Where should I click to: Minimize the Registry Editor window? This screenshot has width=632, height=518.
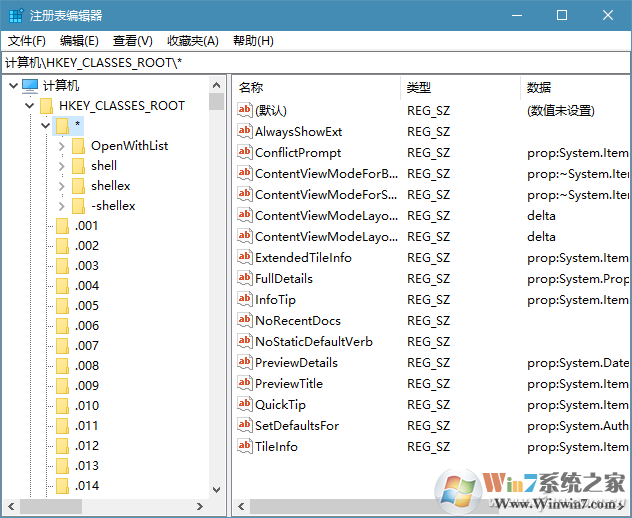517,15
